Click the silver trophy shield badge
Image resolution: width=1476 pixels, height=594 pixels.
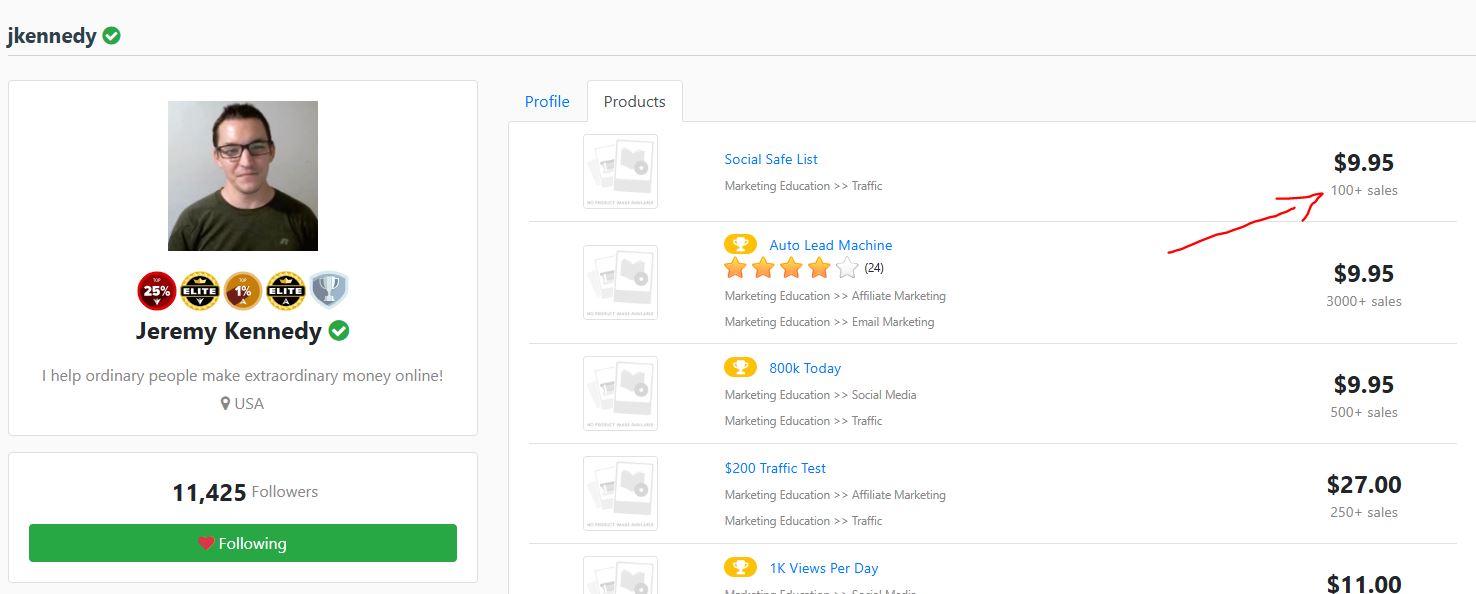(328, 290)
